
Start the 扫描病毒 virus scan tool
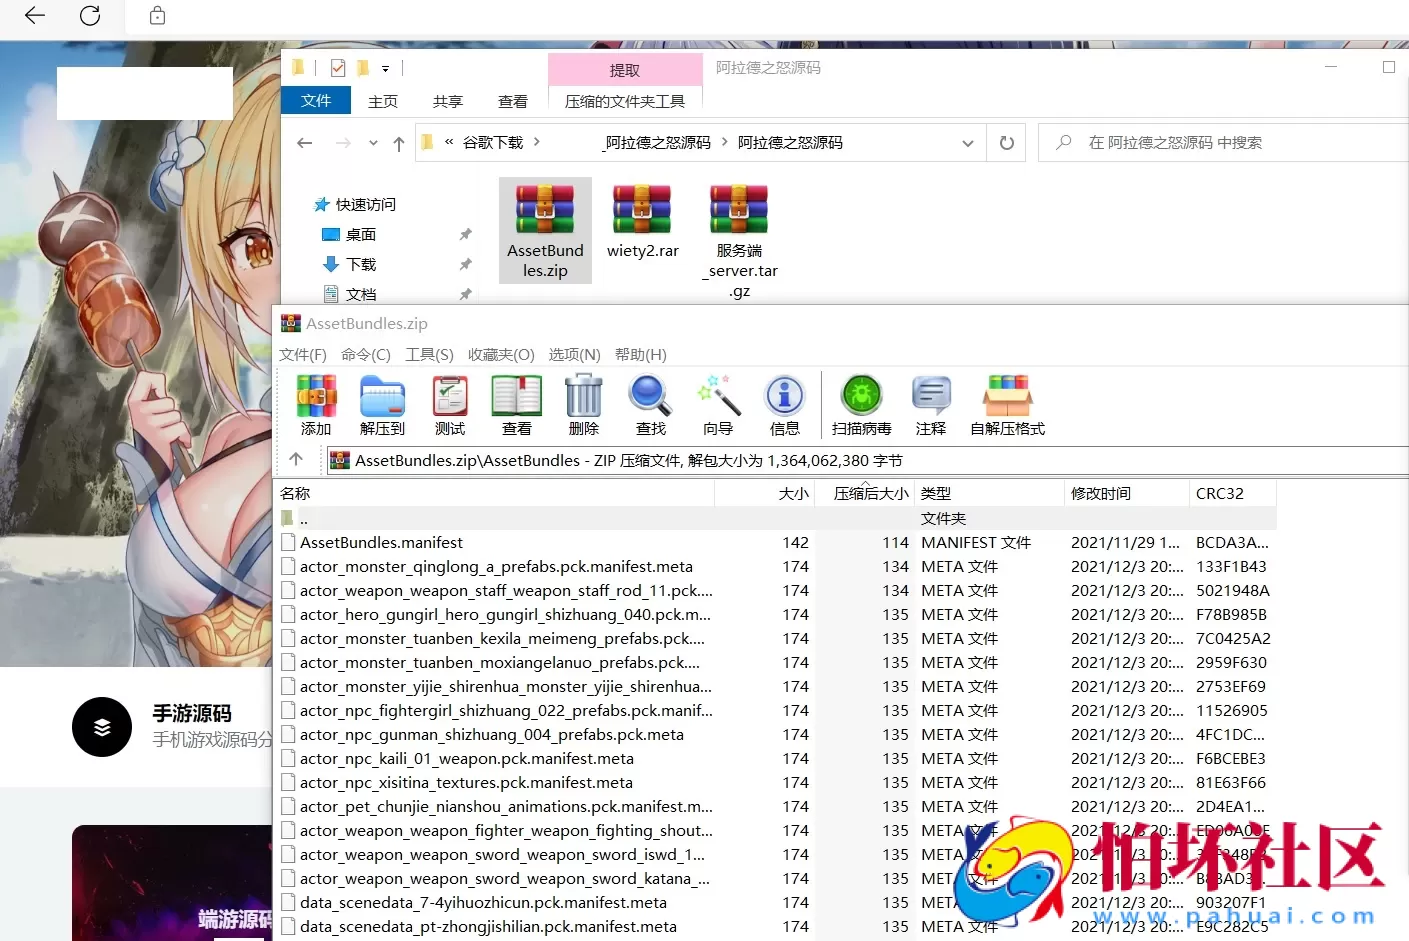coord(861,404)
